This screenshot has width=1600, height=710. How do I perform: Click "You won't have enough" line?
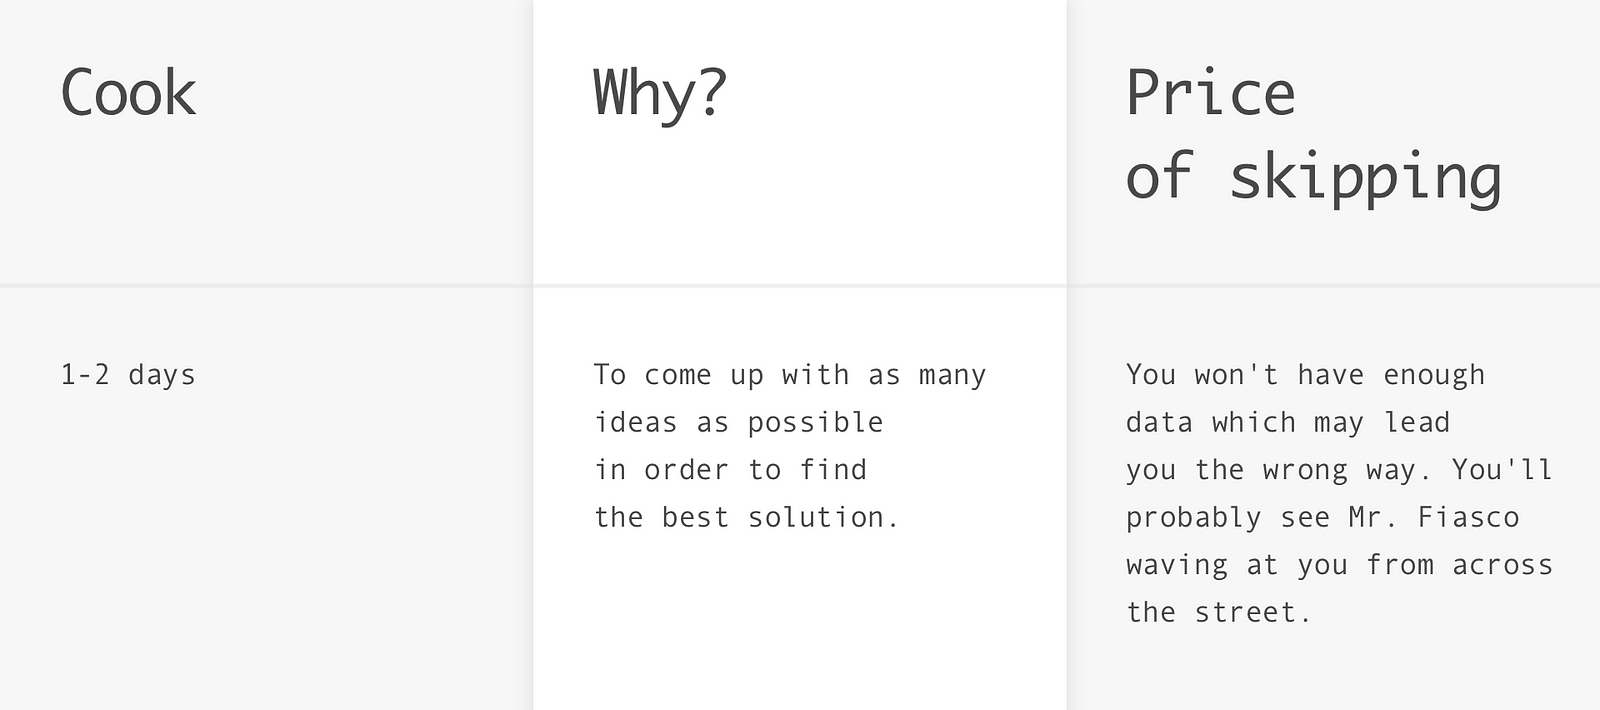1306,375
